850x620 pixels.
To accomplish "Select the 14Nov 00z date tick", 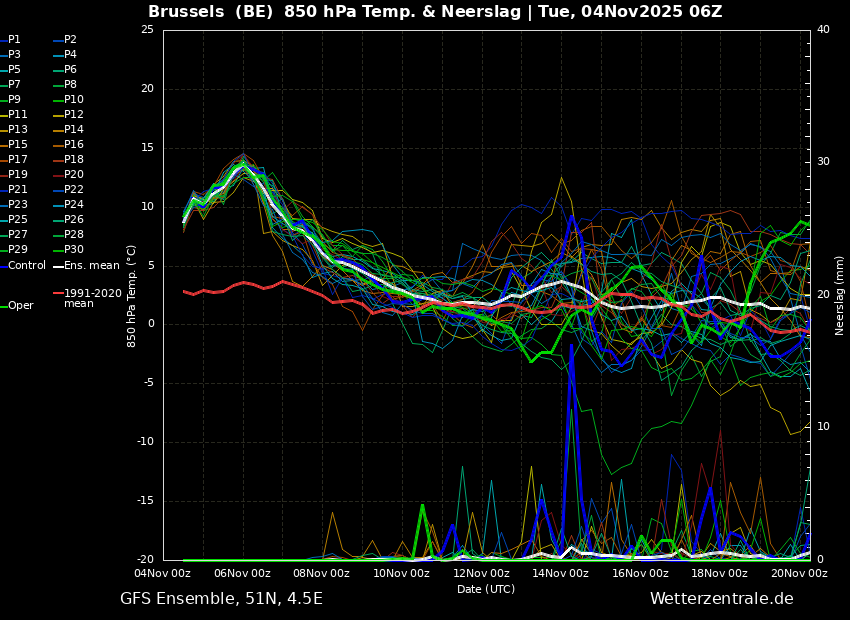I will [560, 574].
